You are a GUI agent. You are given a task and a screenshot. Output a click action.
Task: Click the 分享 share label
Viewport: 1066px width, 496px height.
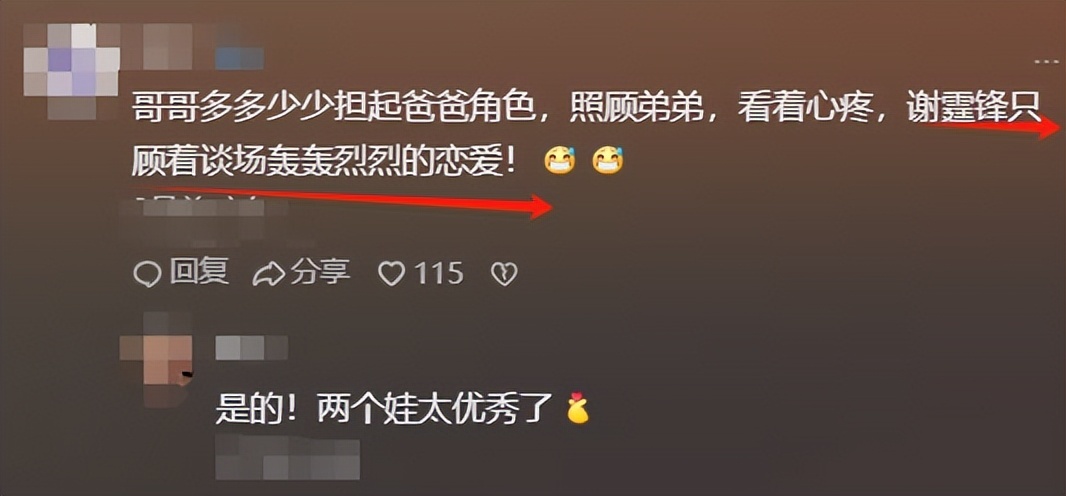click(320, 272)
